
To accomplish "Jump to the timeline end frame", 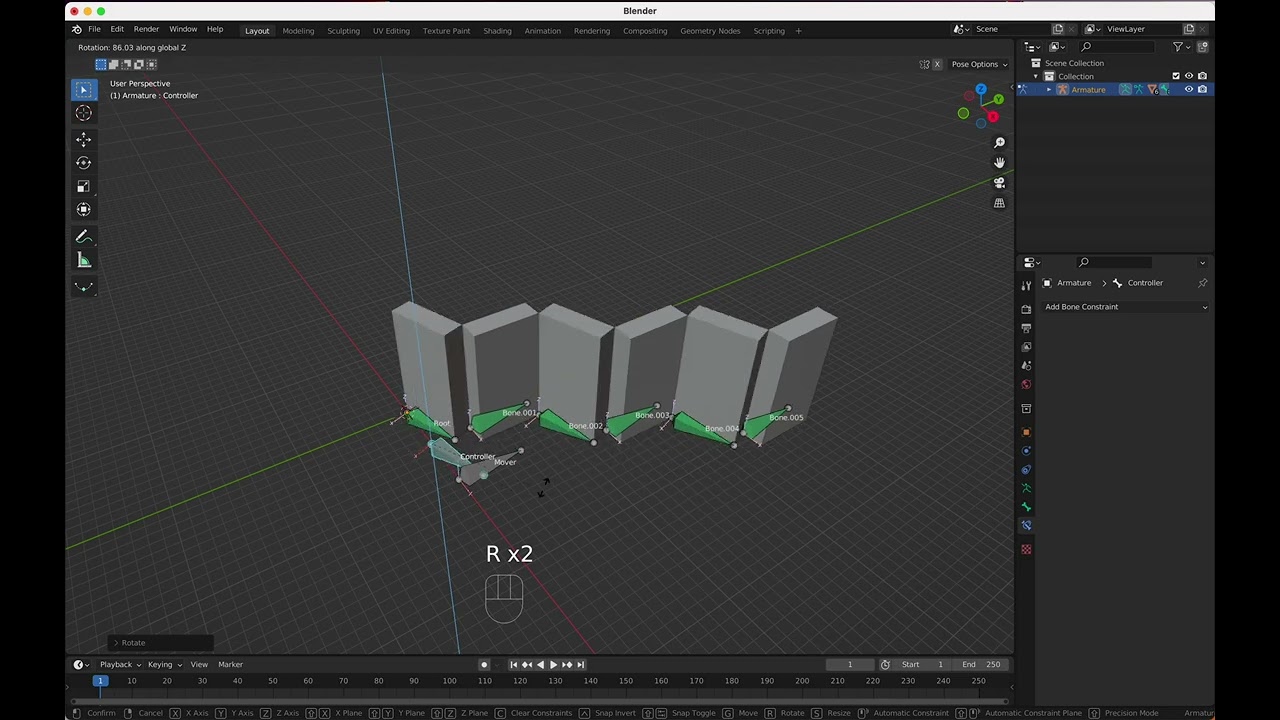I will 580,665.
